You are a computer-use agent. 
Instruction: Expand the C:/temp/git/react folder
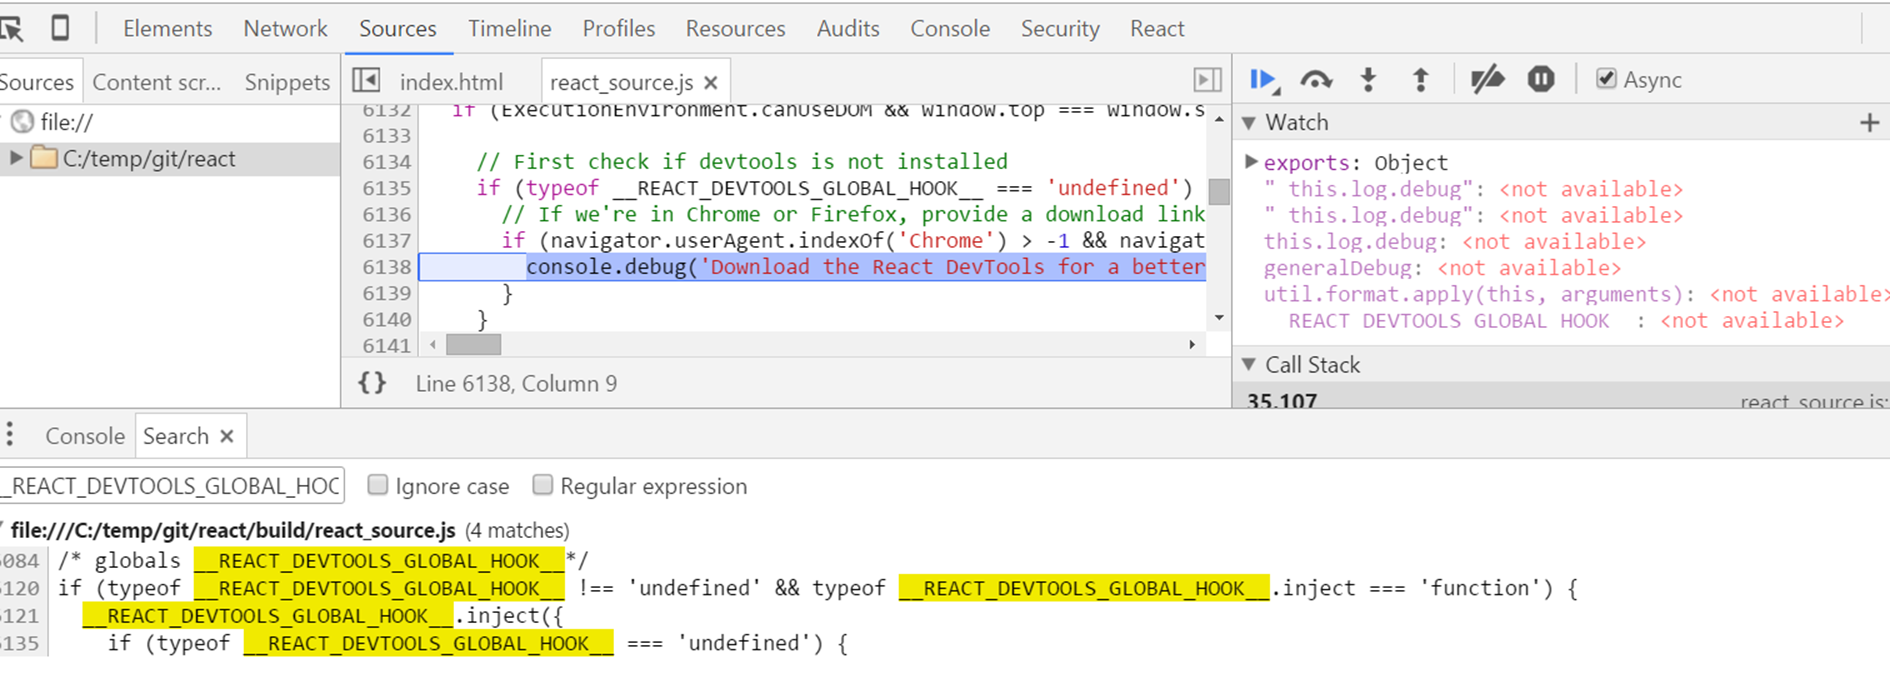pyautogui.click(x=16, y=158)
